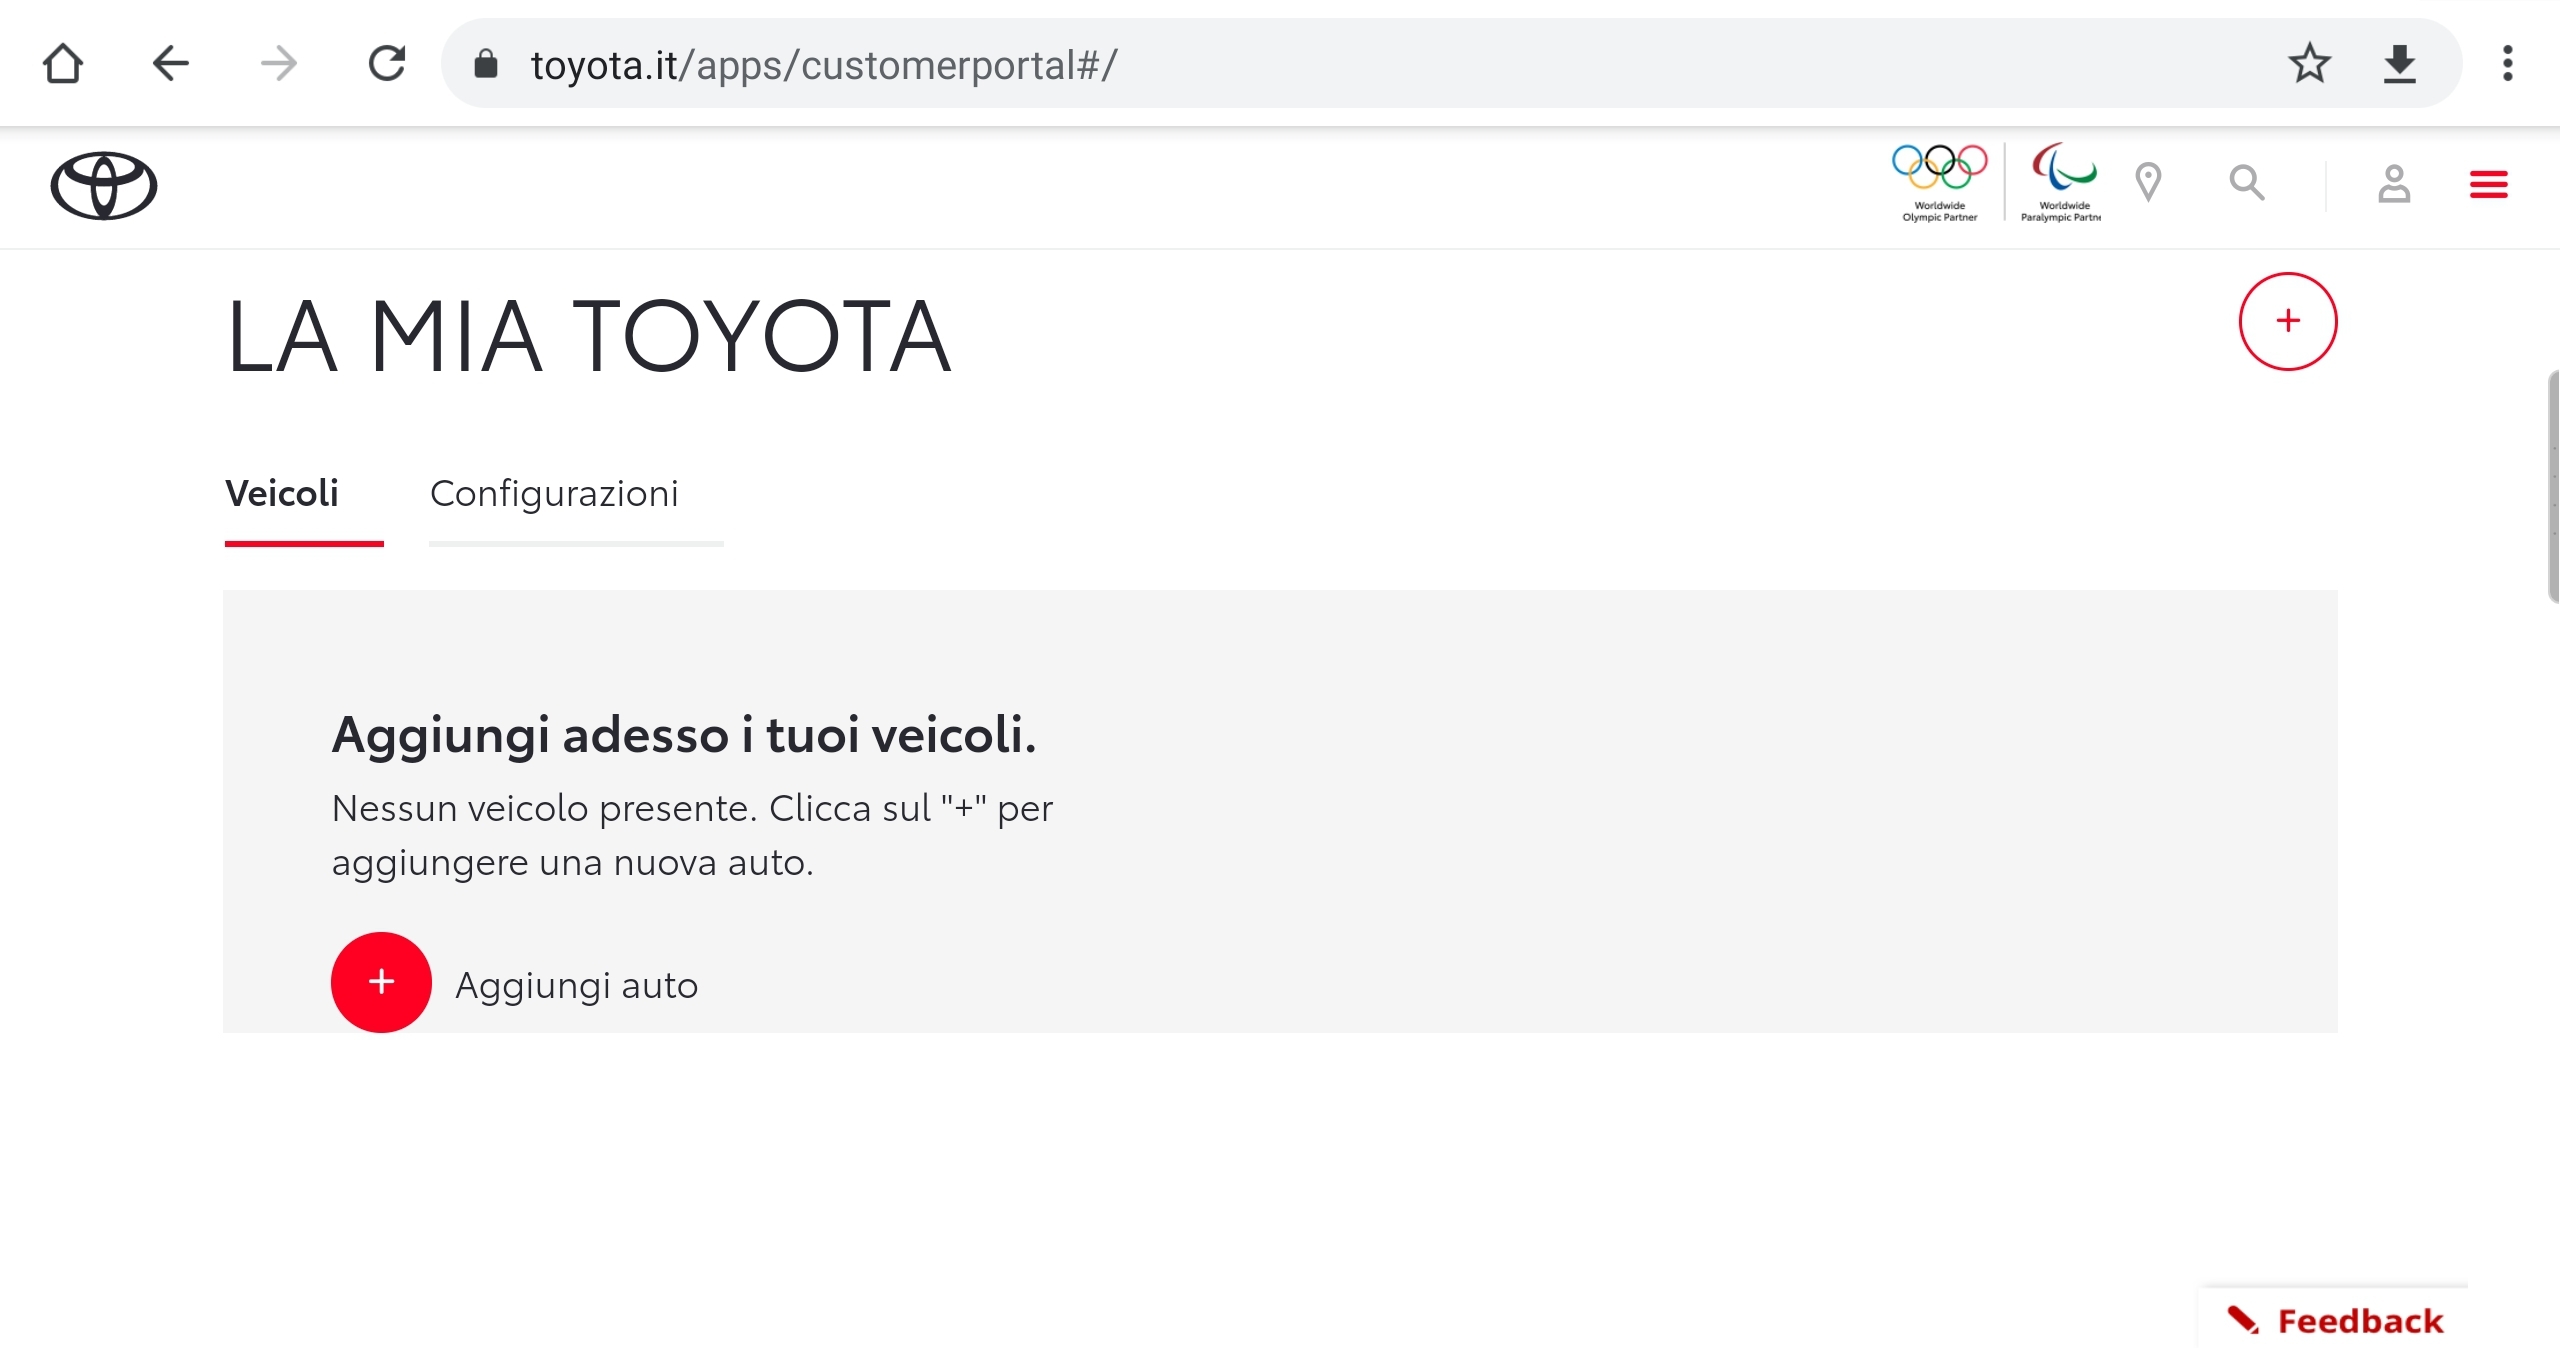The height and width of the screenshot is (1348, 2560).
Task: Open the red hamburger menu
Action: tap(2488, 185)
